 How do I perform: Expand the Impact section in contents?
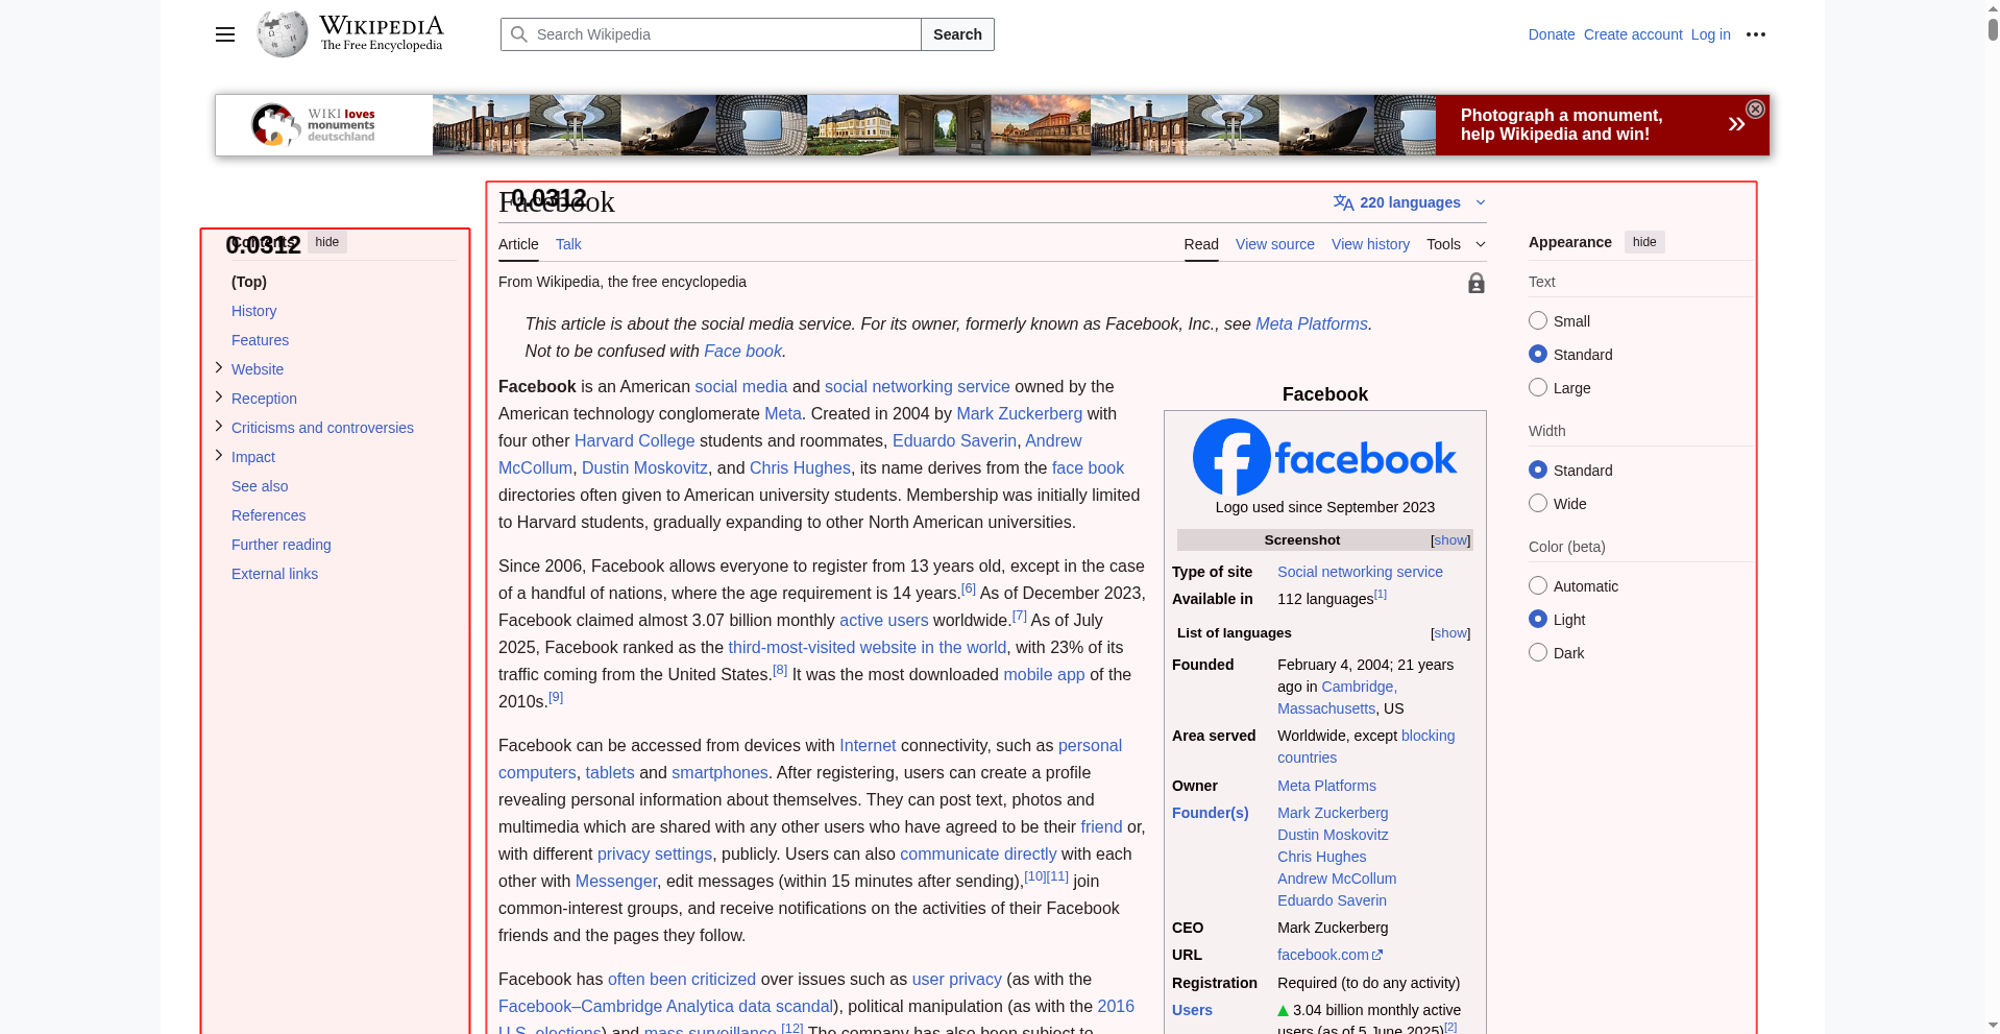(219, 455)
